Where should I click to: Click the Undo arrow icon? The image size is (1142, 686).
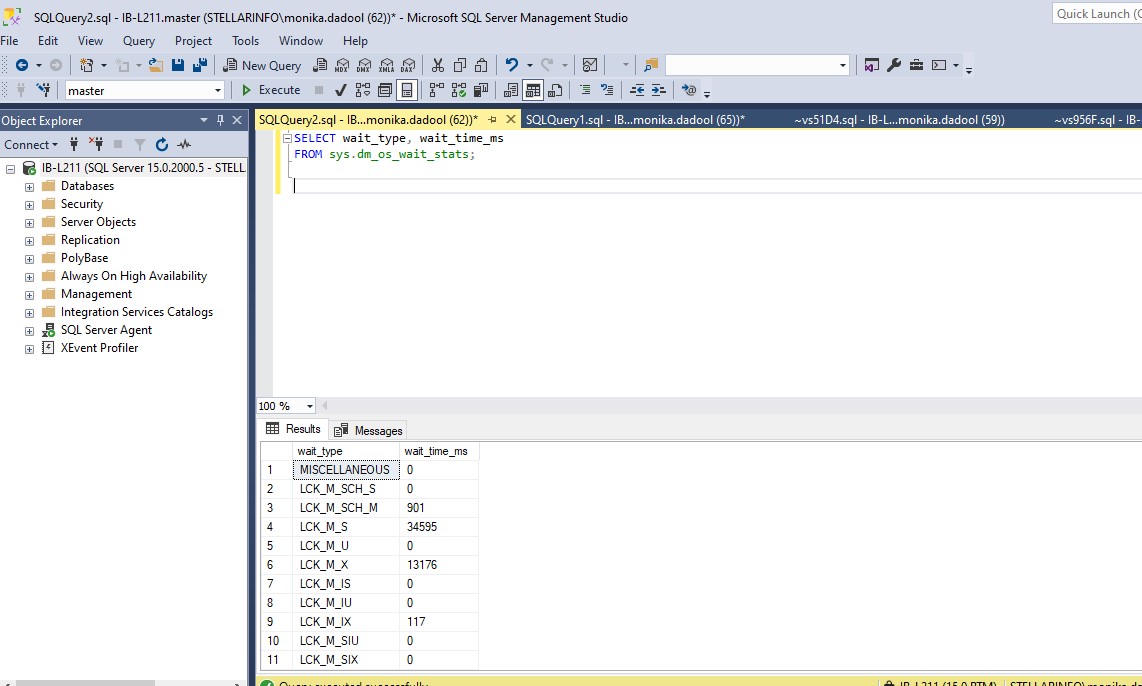pyautogui.click(x=512, y=65)
